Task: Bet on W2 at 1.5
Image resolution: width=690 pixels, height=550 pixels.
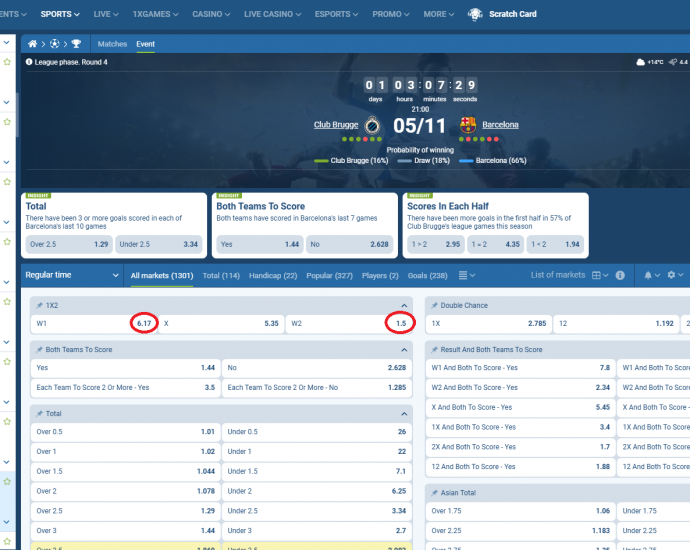Action: tap(349, 323)
